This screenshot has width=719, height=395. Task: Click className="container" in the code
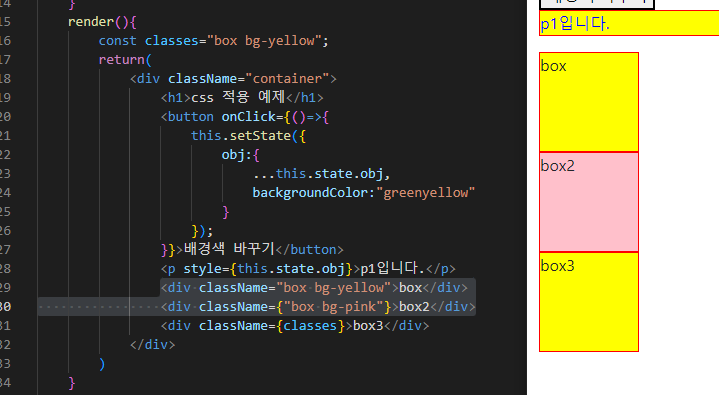(x=249, y=78)
